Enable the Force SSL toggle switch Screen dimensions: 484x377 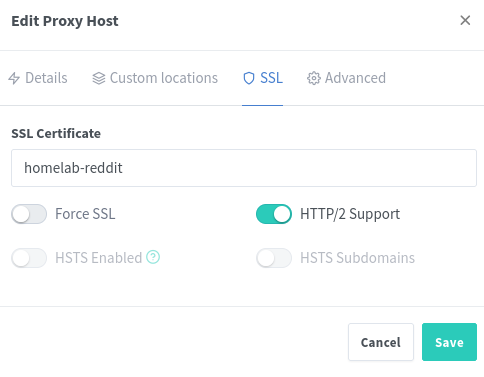tap(29, 214)
